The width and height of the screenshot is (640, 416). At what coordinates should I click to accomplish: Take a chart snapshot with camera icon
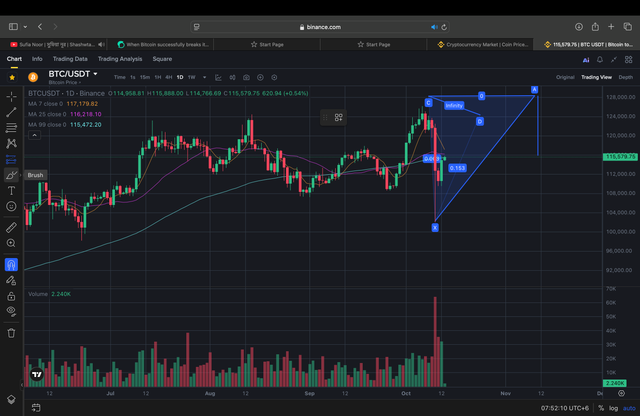click(246, 77)
